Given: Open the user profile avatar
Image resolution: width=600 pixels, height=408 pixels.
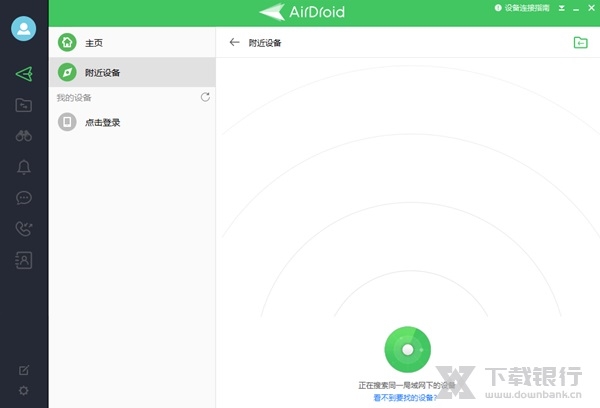Looking at the screenshot, I should 24,29.
